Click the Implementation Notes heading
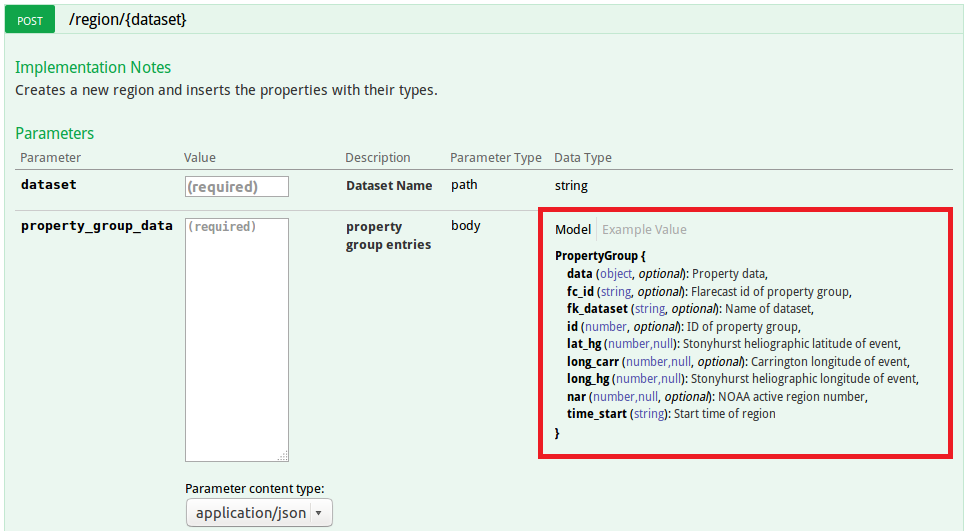967x531 pixels. 93,68
